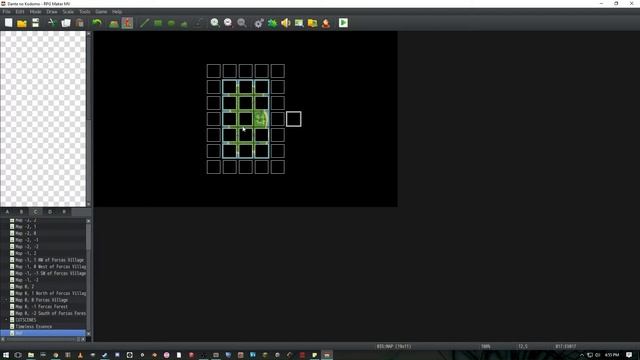This screenshot has width=640, height=360.
Task: Click the Copy icon in toolbar
Action: point(66,23)
